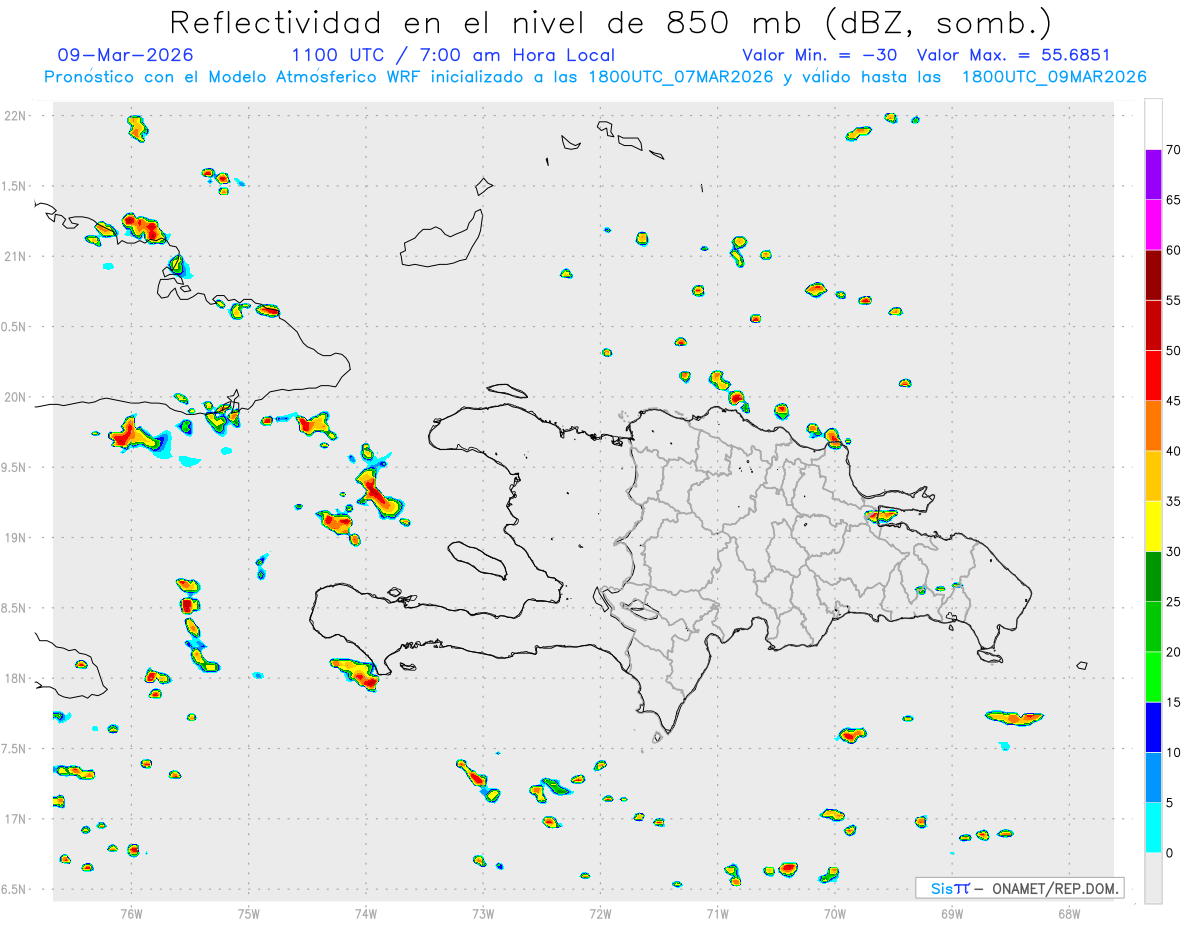
Task: Click the time '1100 UTC / 7:00 am Hora Local'
Action: (x=453, y=55)
